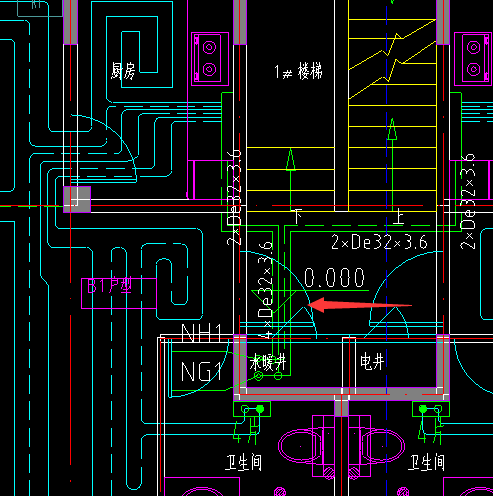Select the 厨房 room label
Image resolution: width=493 pixels, height=496 pixels.
123,71
